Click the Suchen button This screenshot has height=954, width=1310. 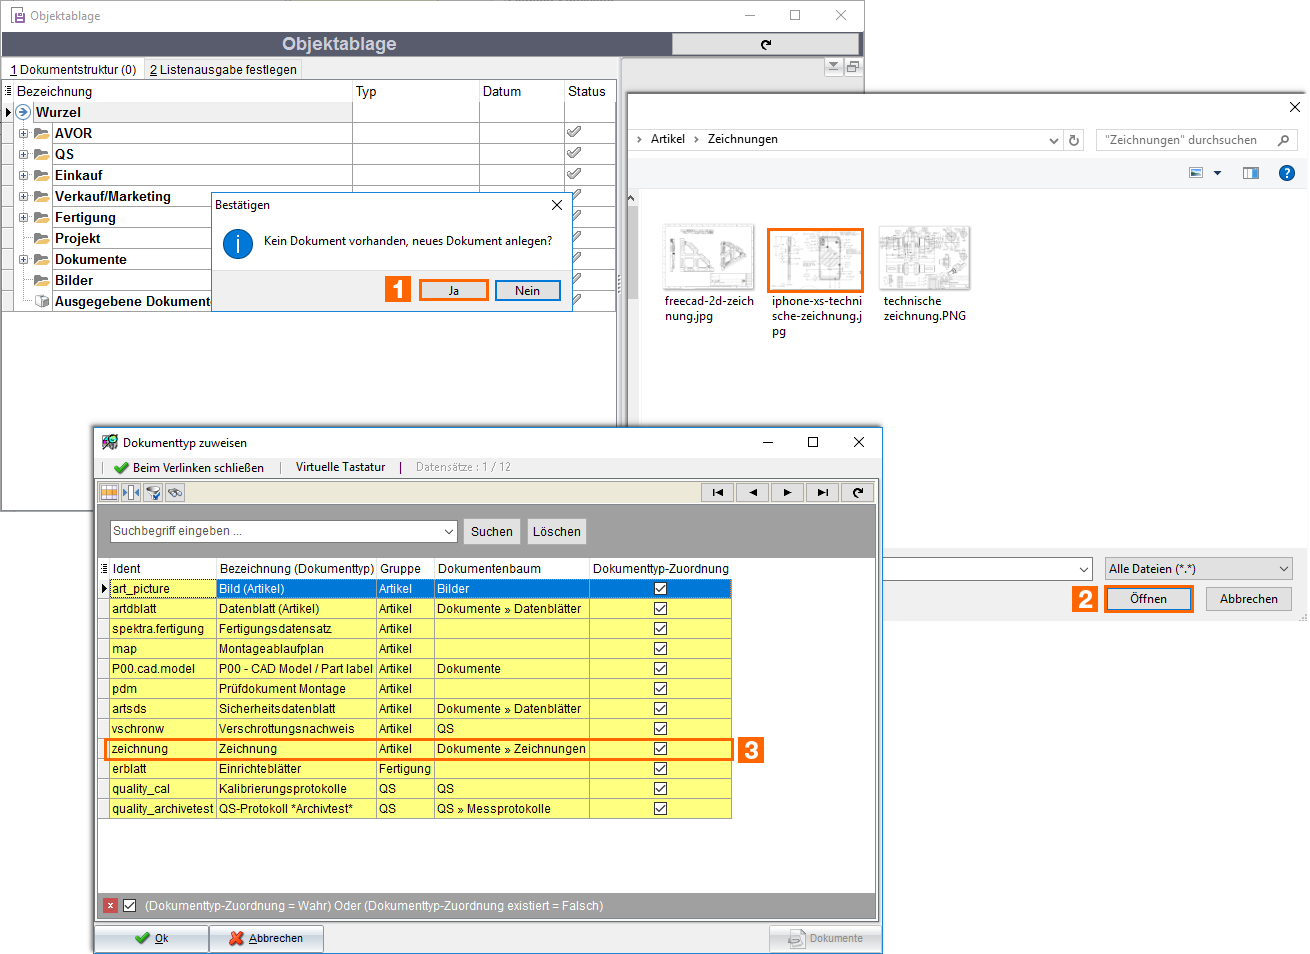tap(491, 531)
